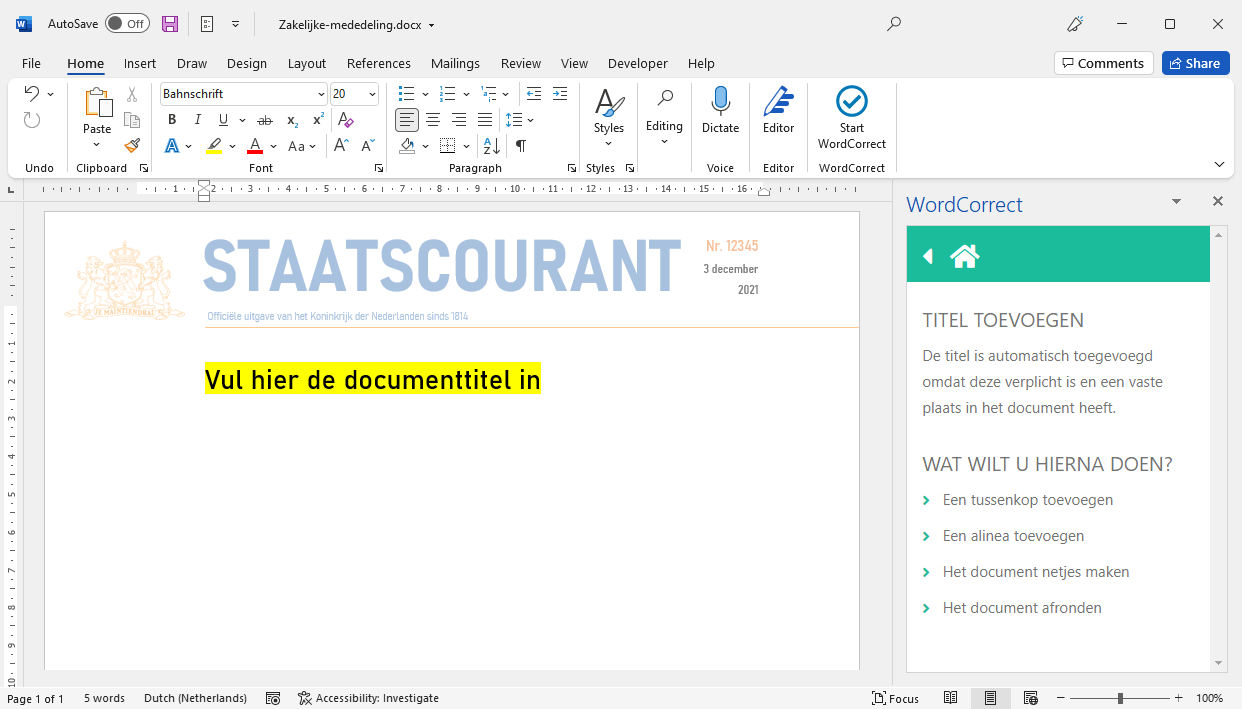The height and width of the screenshot is (709, 1242).
Task: Click Increase Indent icon
Action: tap(561, 94)
